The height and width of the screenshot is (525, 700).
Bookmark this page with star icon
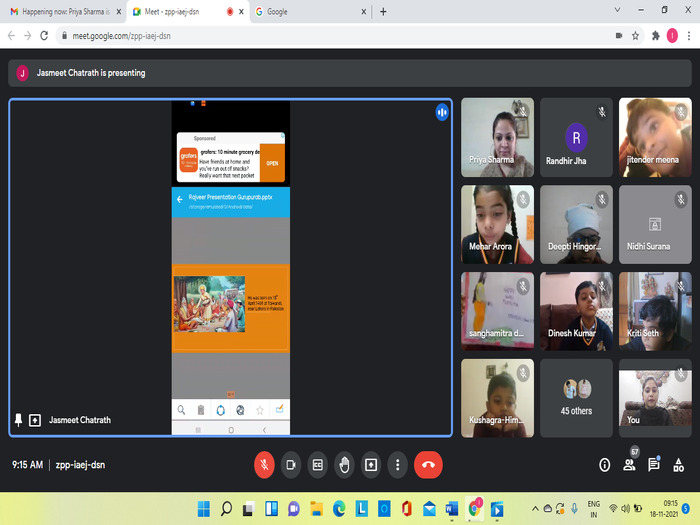635,36
